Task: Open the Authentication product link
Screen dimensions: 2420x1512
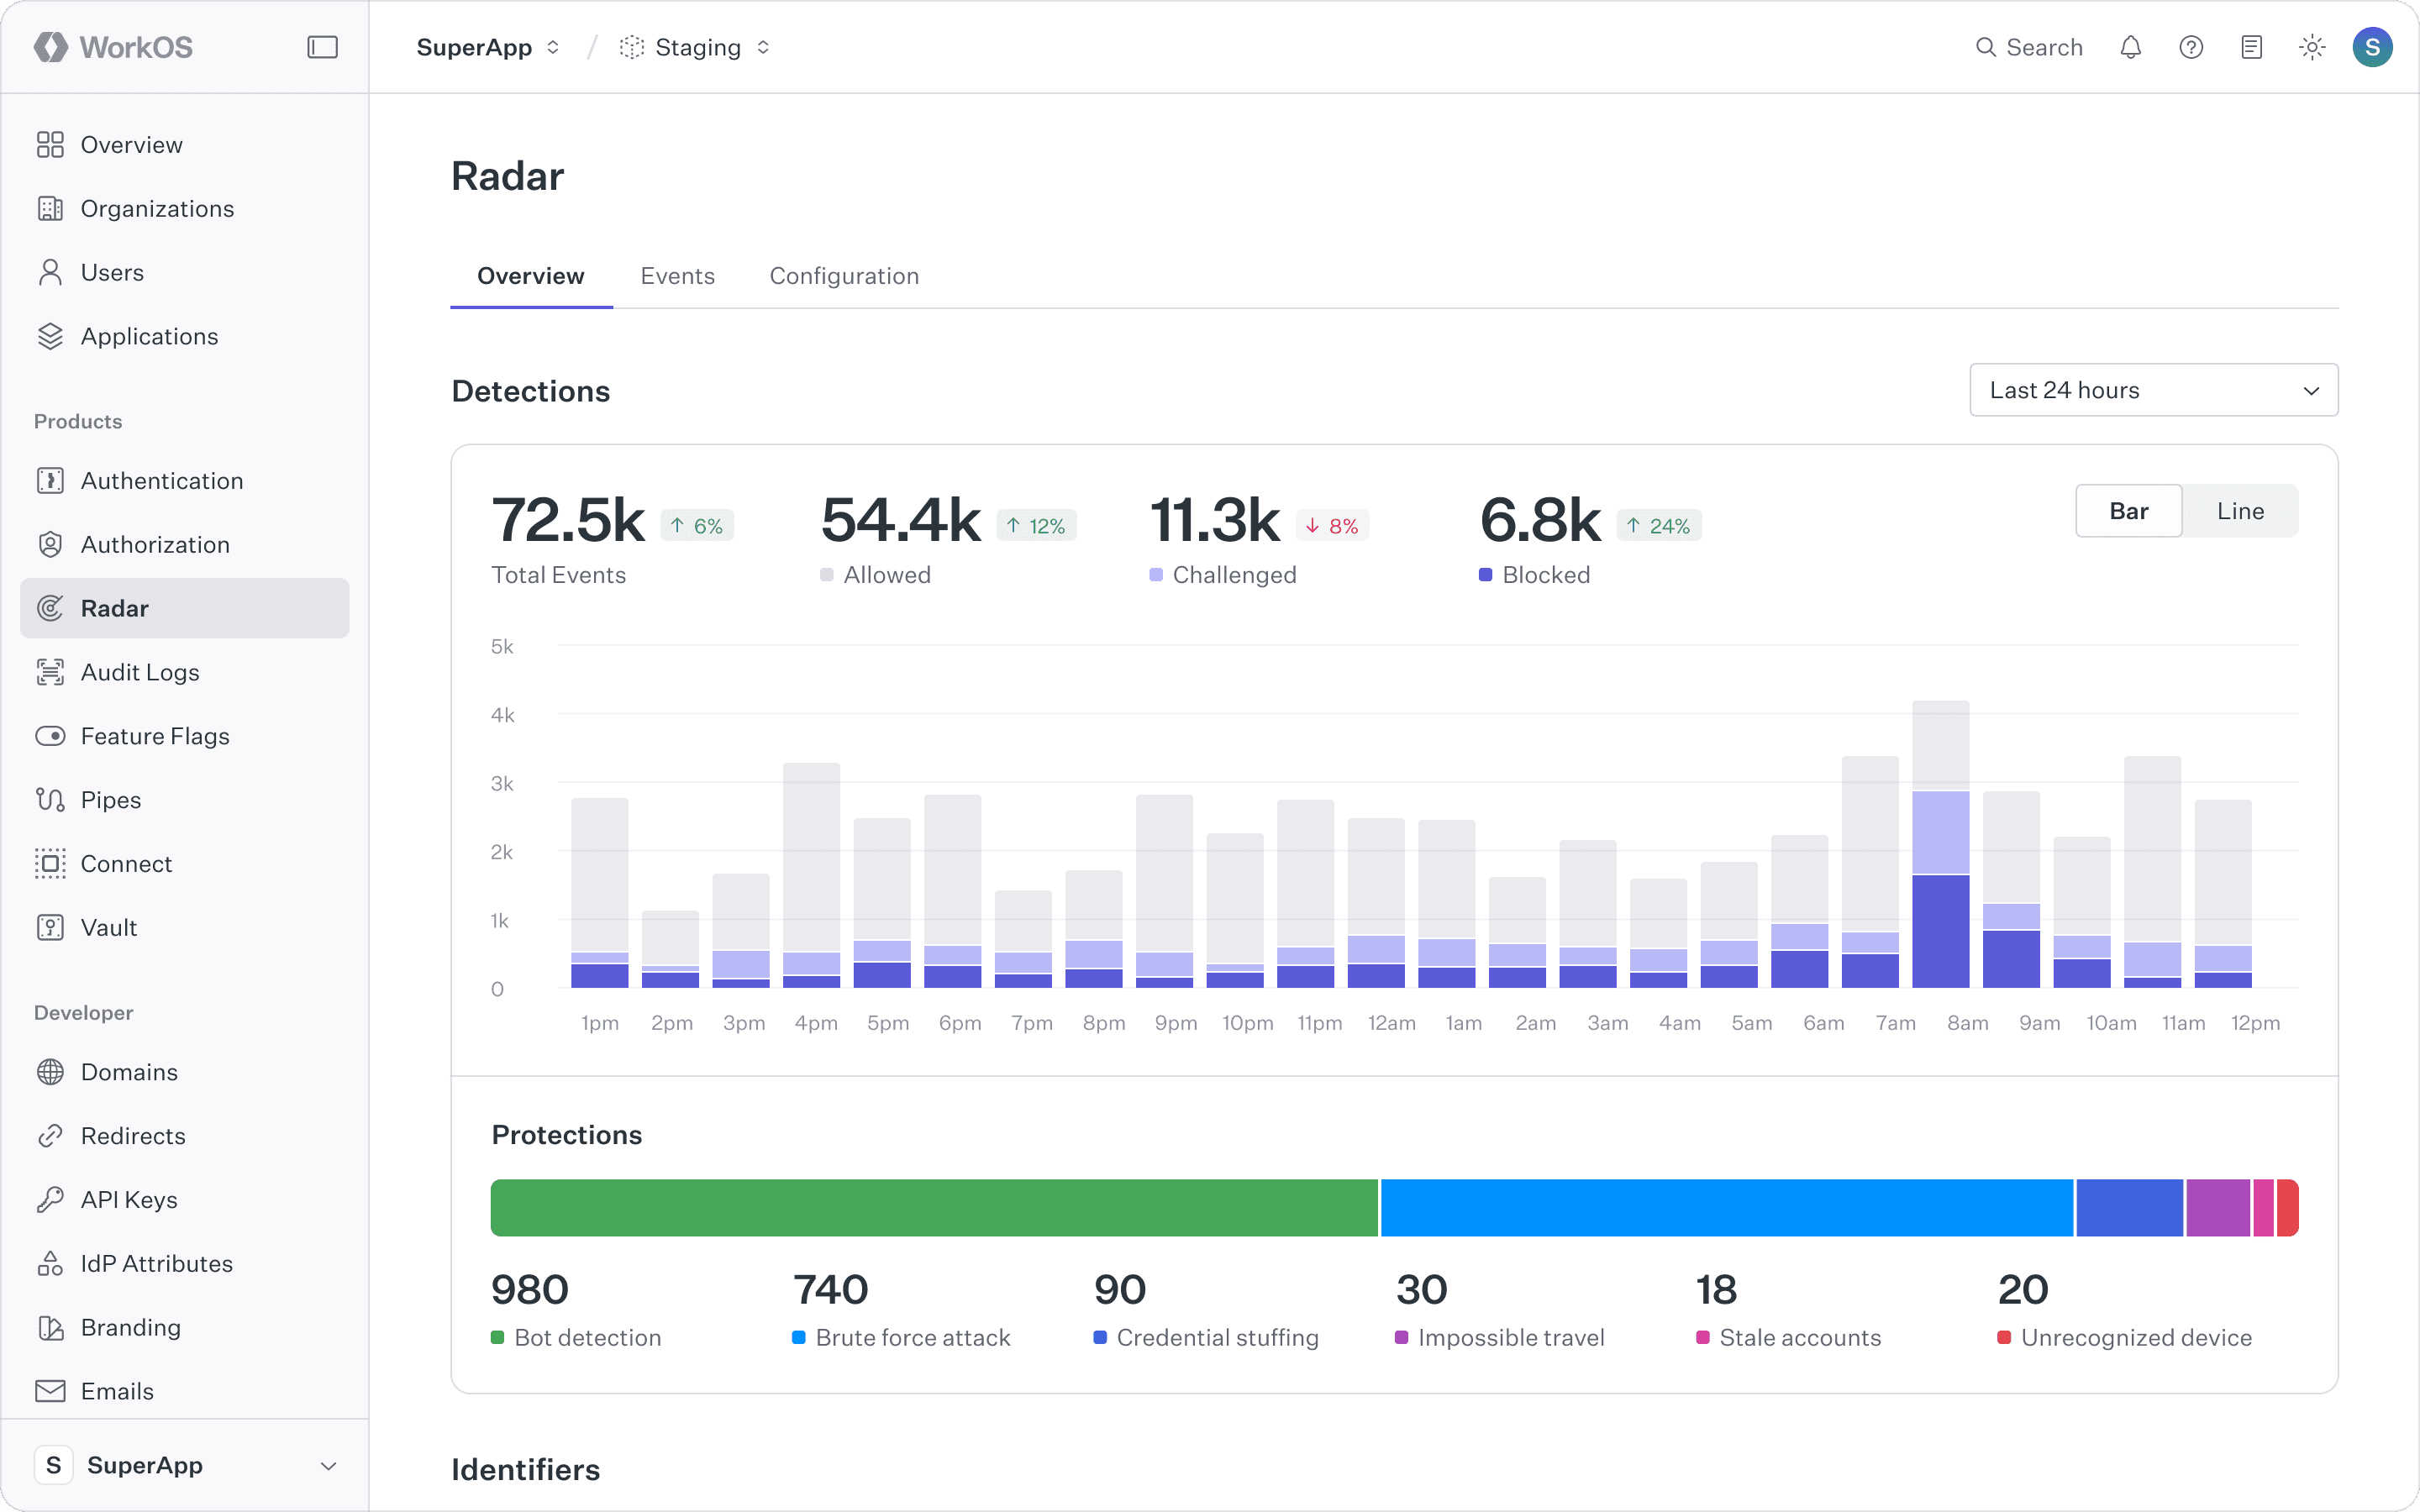Action: (185, 481)
